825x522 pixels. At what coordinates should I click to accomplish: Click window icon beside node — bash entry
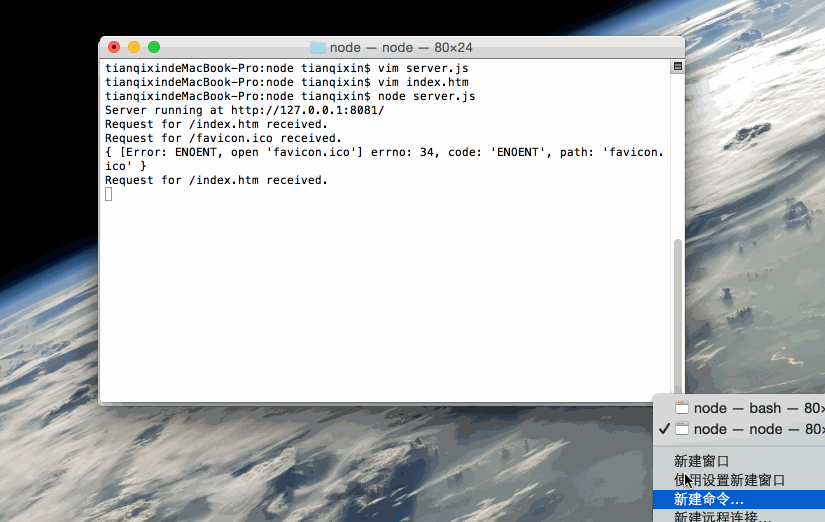(x=682, y=408)
